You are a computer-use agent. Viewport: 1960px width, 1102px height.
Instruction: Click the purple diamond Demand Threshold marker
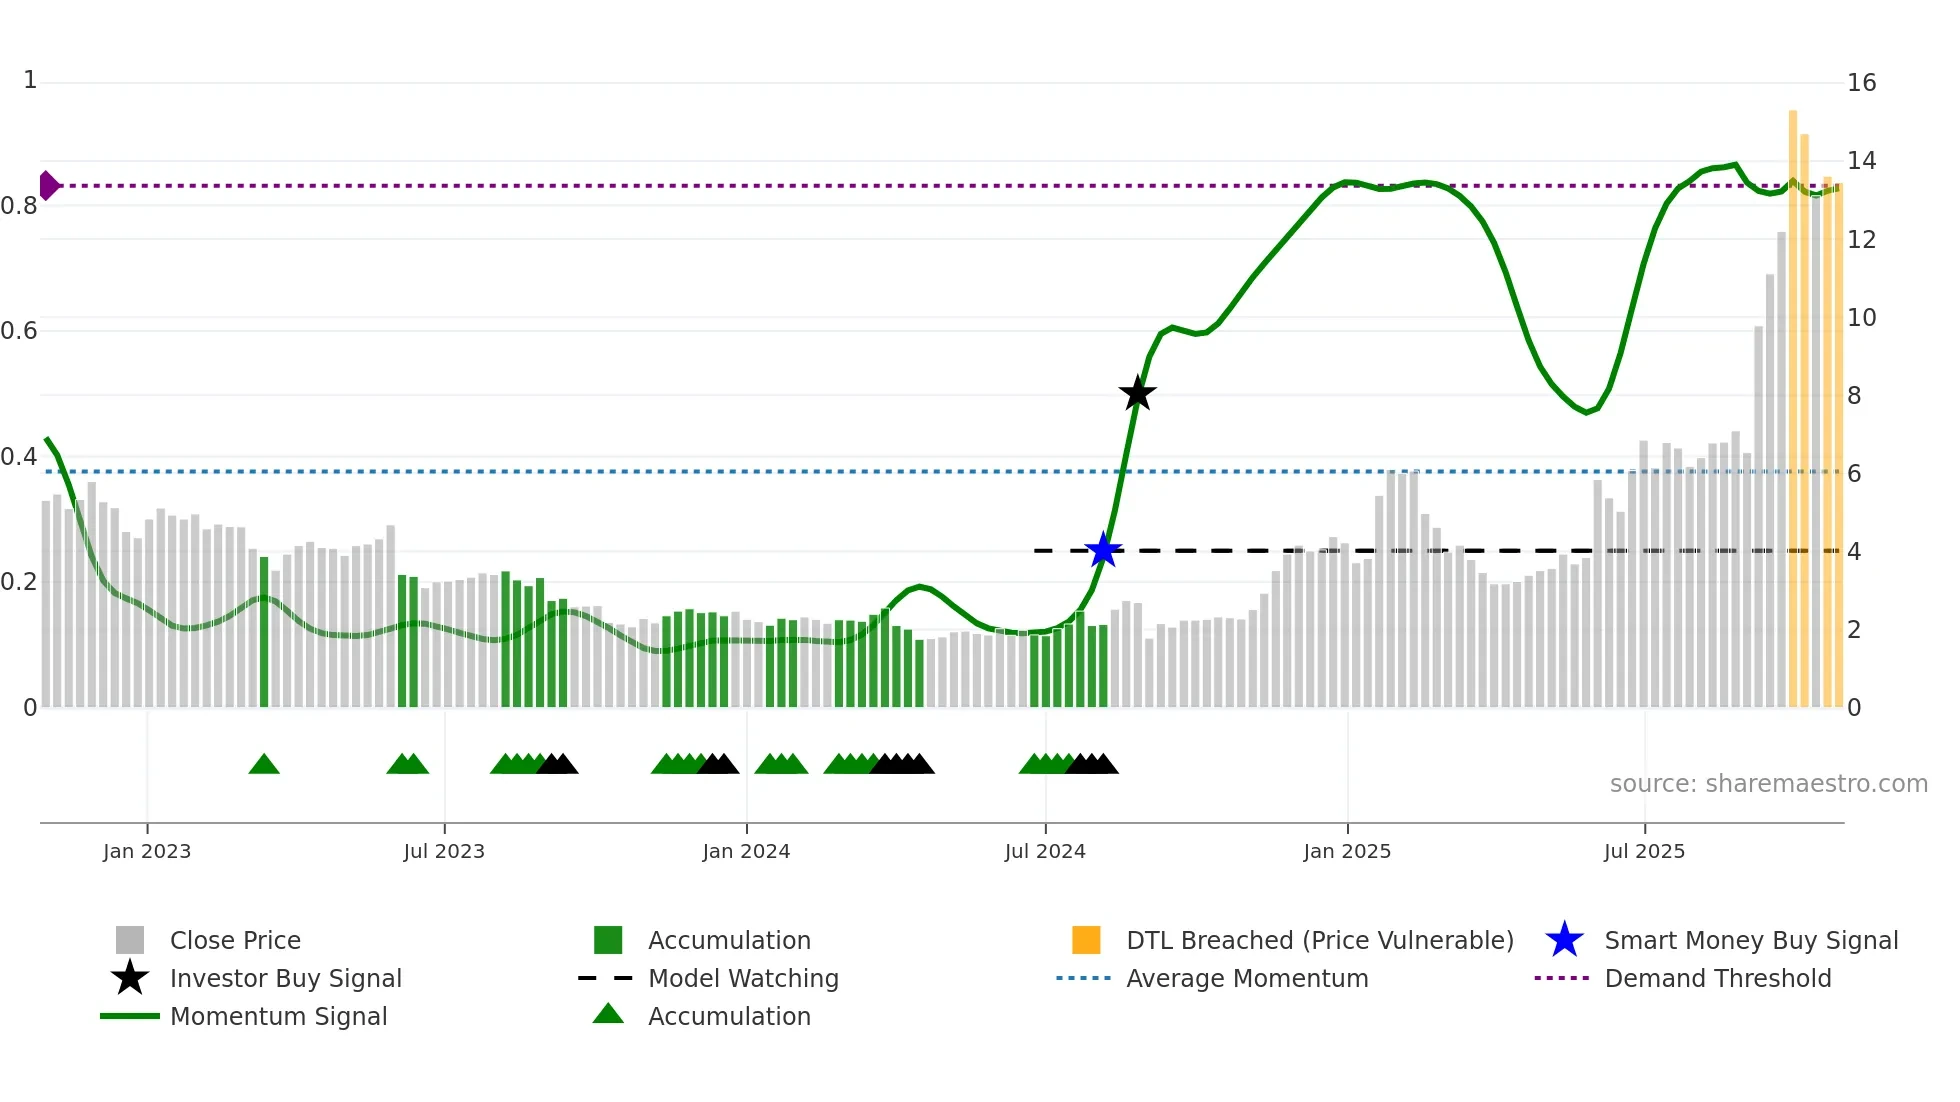48,185
